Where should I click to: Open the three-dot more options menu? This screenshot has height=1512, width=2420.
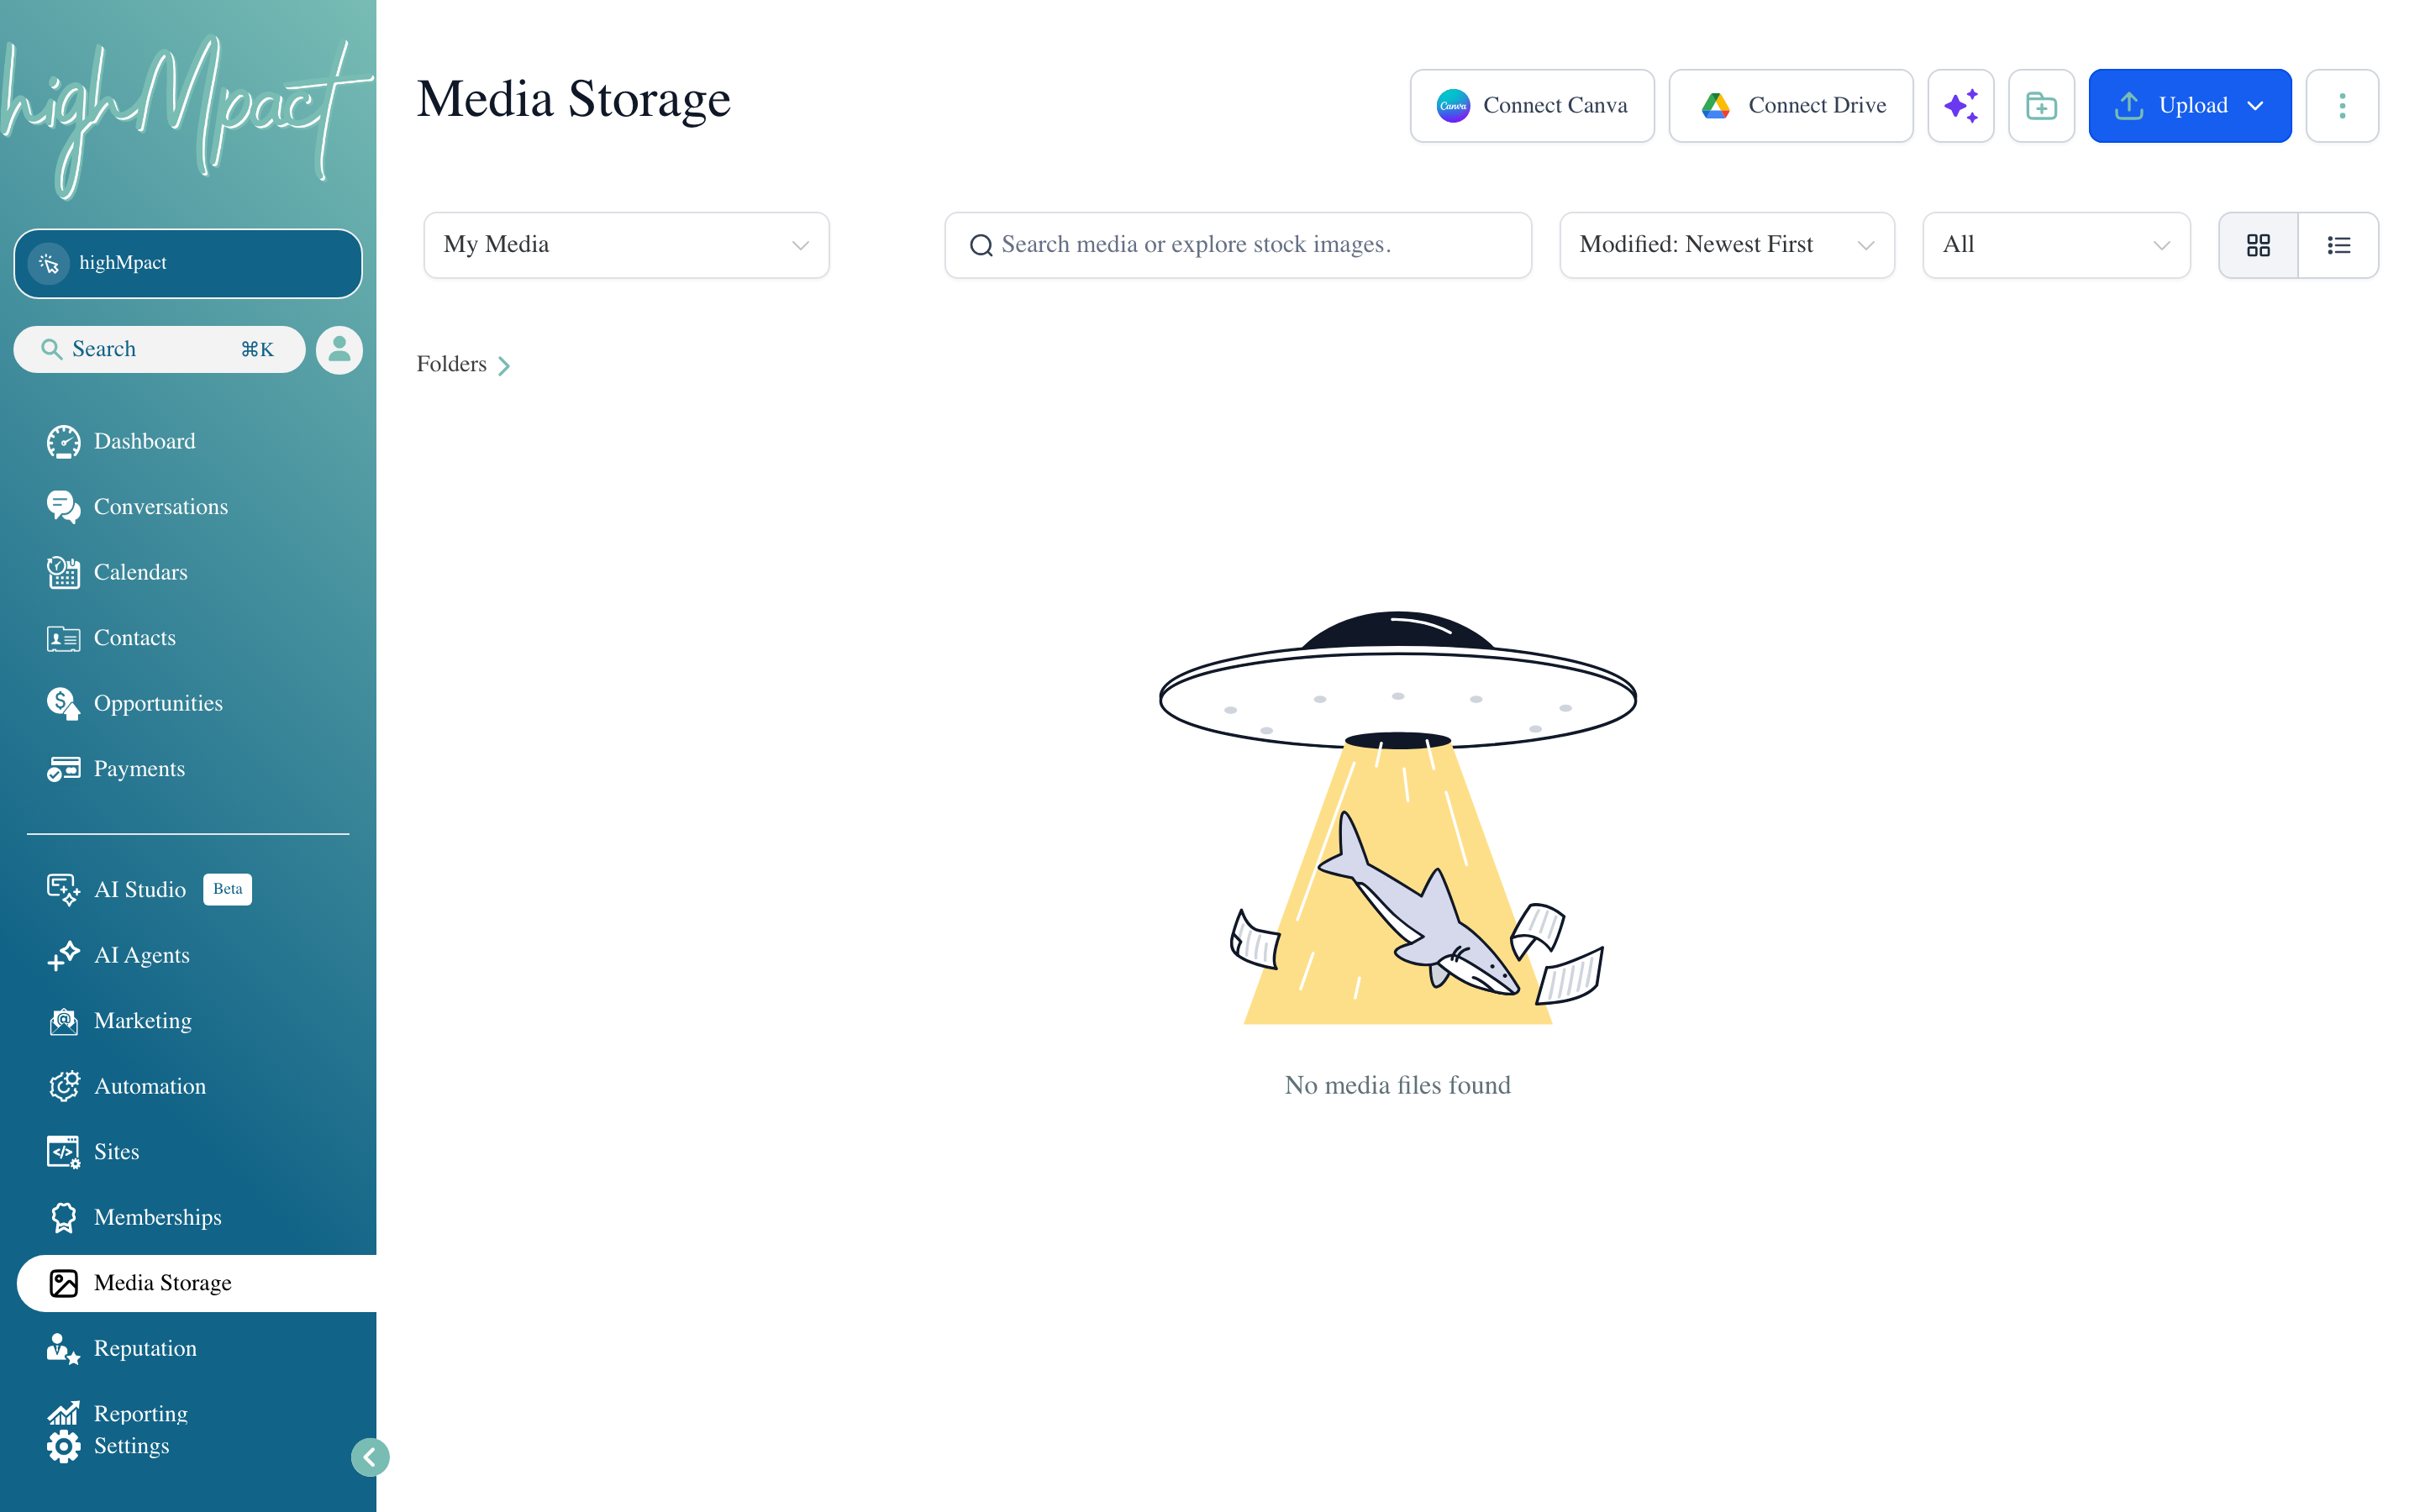[2341, 106]
